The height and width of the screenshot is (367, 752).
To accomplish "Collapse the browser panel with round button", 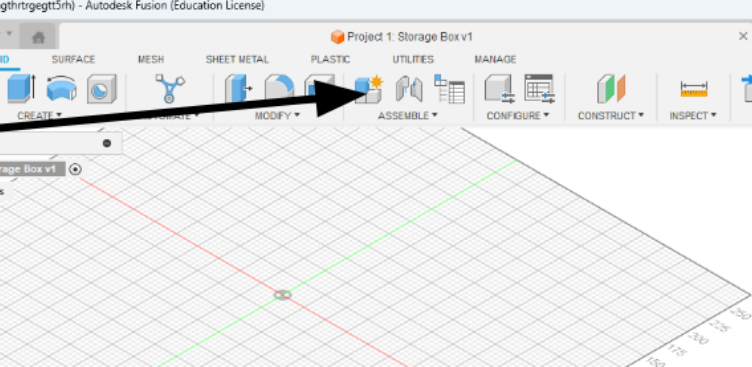I will [107, 143].
